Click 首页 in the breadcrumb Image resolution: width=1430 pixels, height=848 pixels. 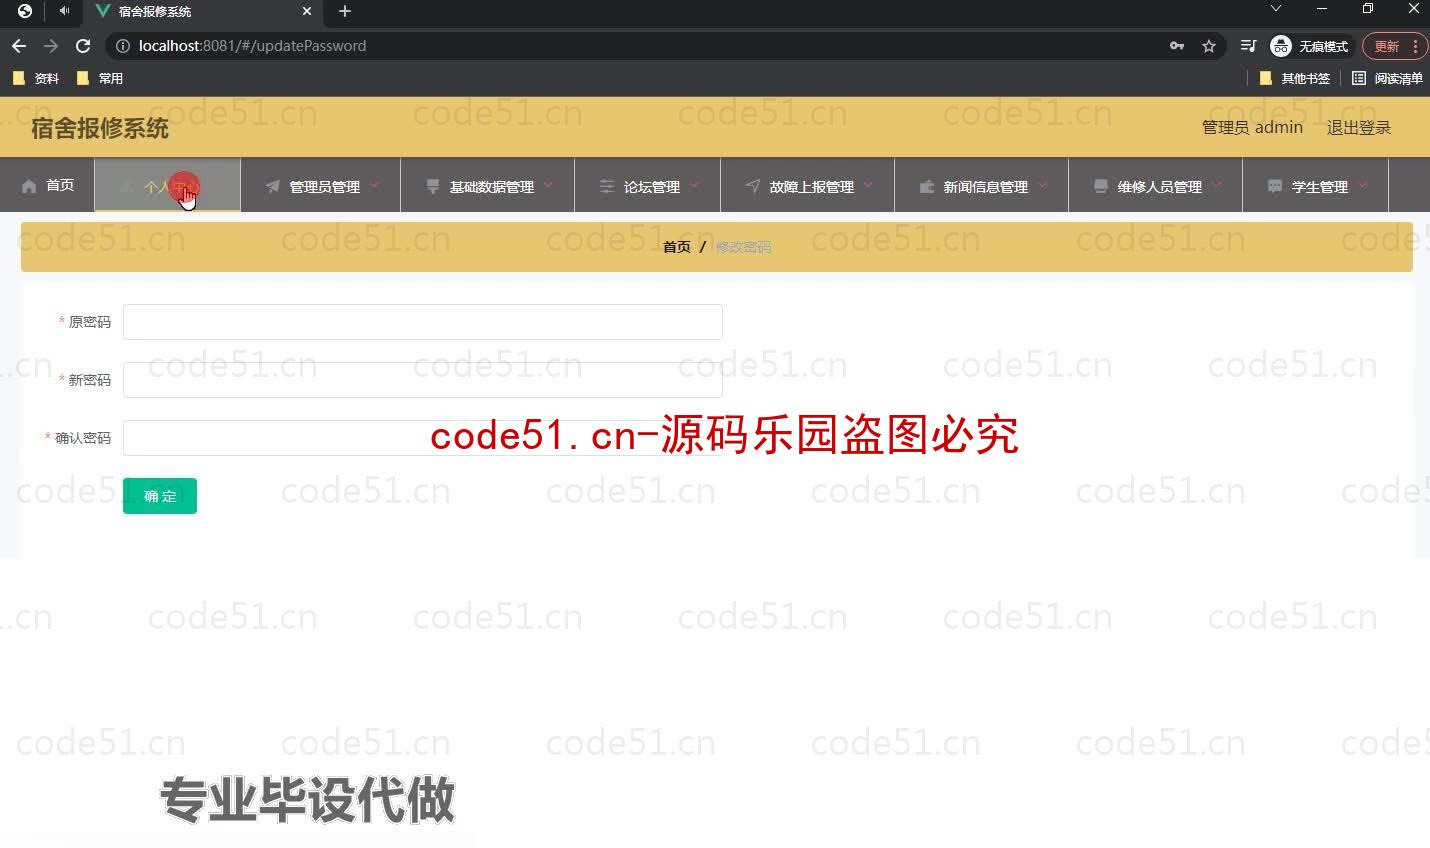click(677, 247)
